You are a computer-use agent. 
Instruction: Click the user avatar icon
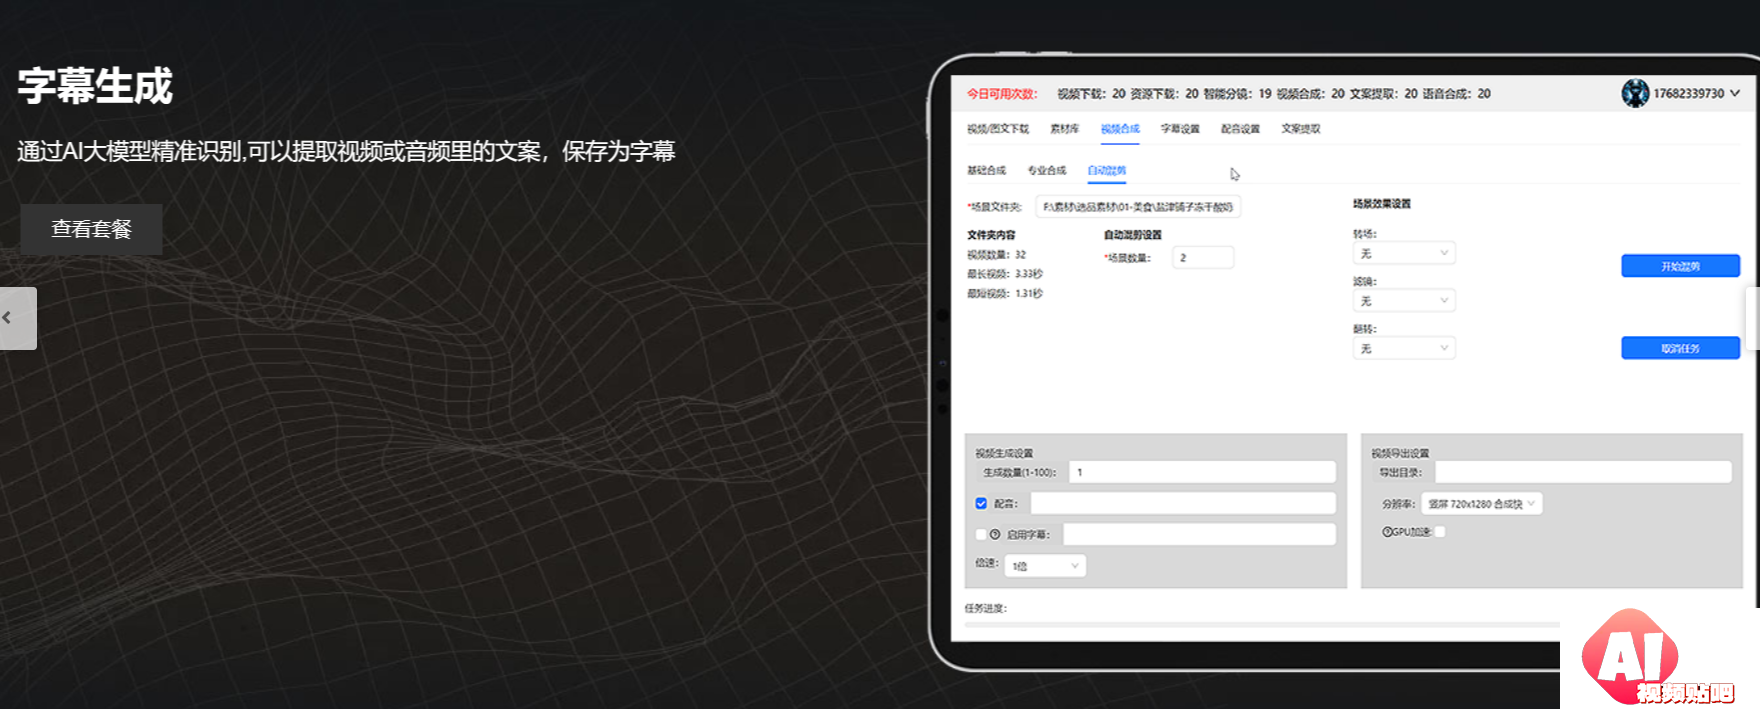(x=1635, y=93)
